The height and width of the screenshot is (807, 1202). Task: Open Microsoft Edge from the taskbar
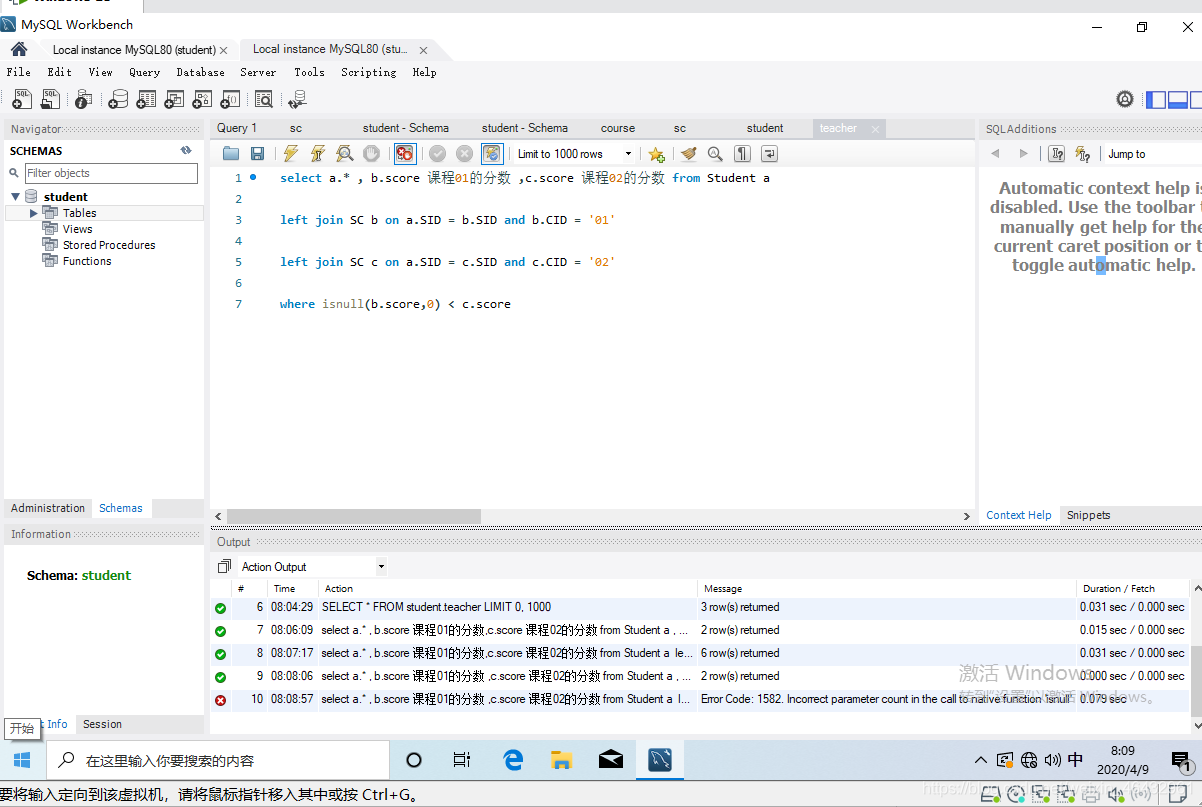(513, 760)
